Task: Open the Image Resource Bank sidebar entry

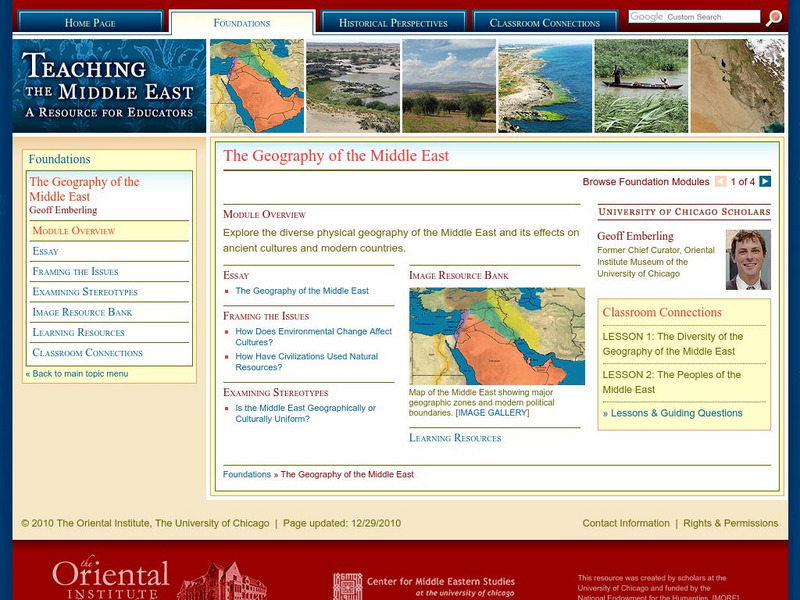Action: [x=82, y=312]
